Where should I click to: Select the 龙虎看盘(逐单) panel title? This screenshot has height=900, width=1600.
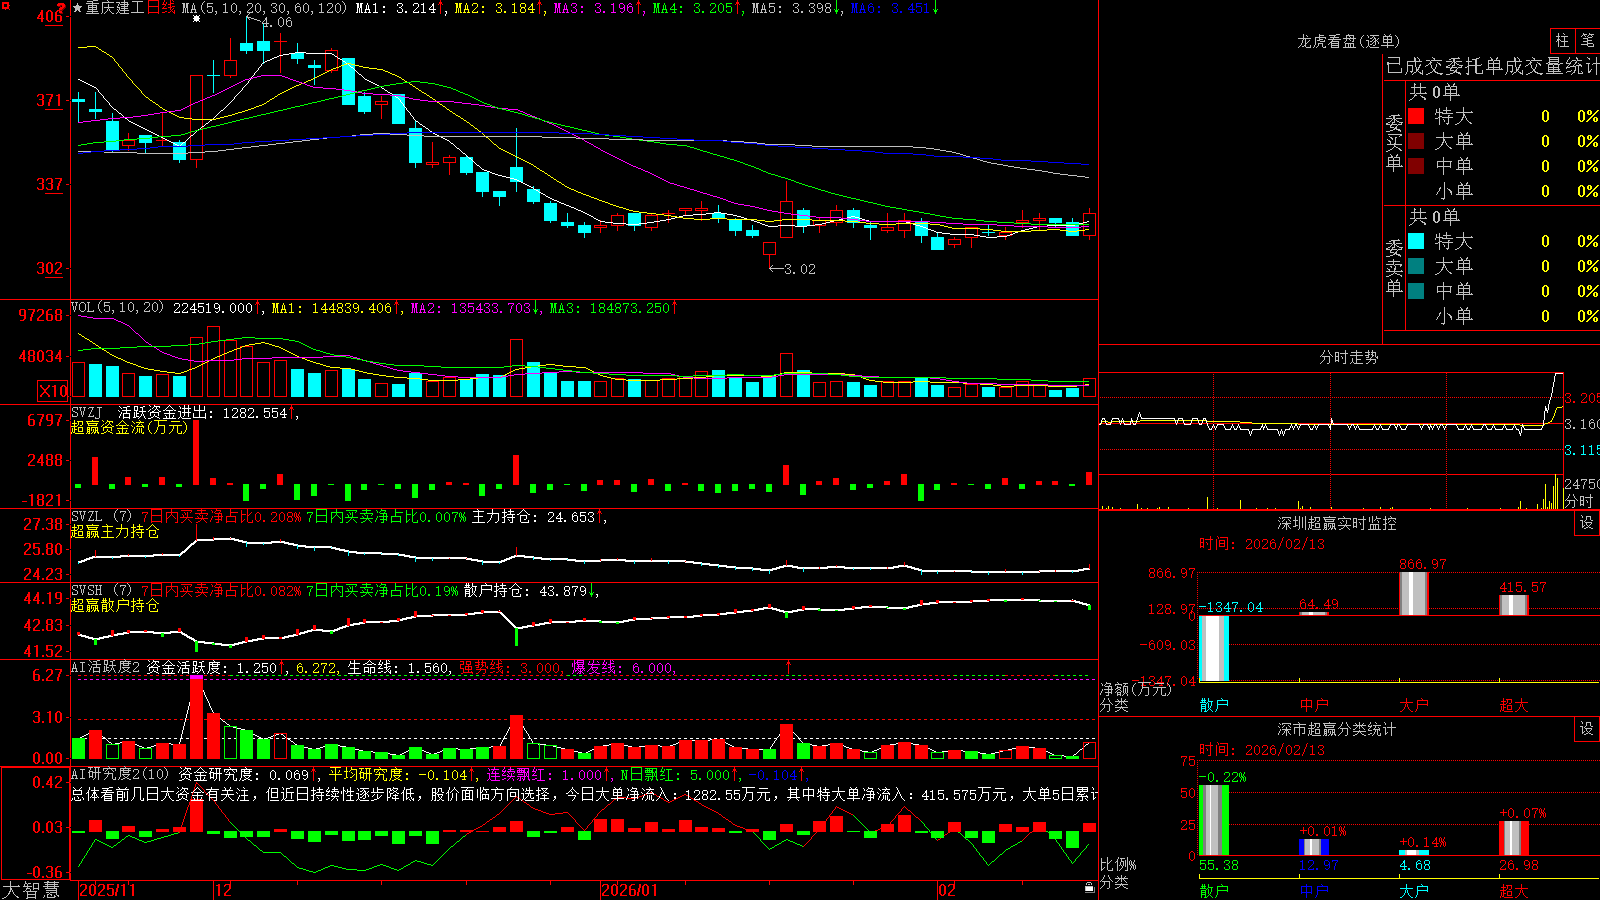pyautogui.click(x=1348, y=41)
